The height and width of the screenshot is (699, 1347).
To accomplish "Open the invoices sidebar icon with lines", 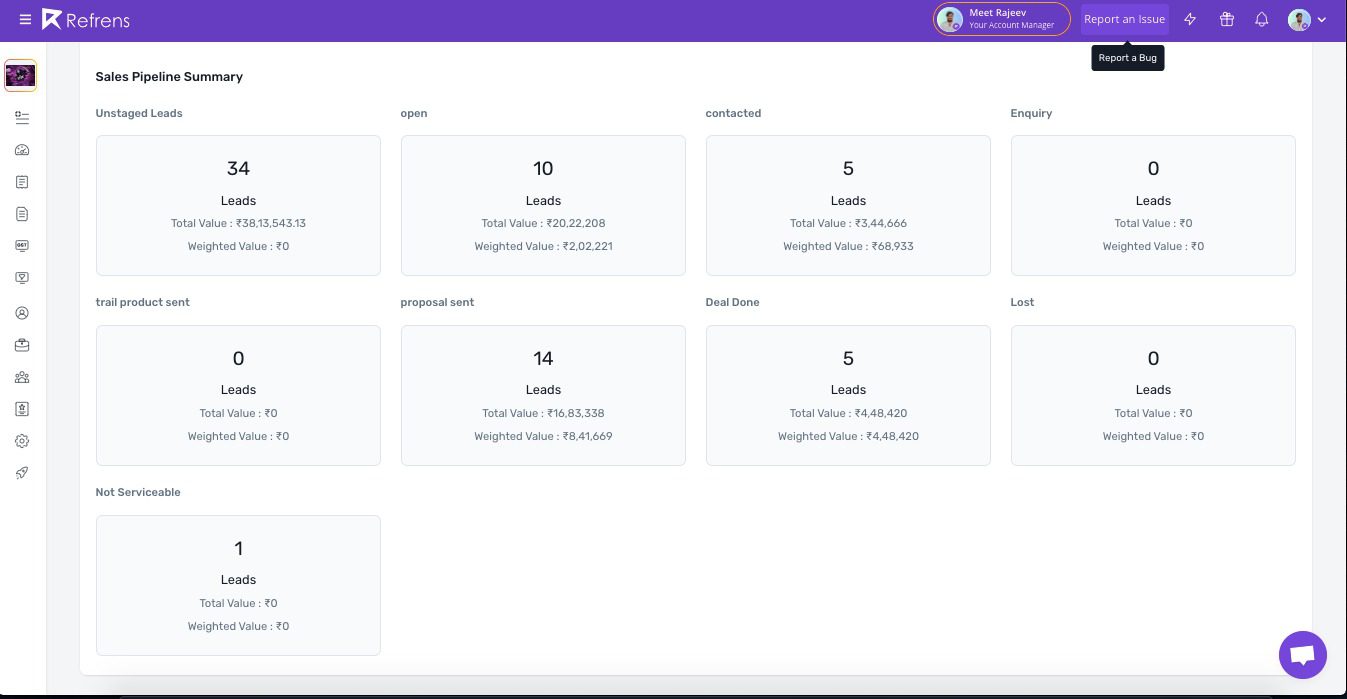I will (x=22, y=182).
